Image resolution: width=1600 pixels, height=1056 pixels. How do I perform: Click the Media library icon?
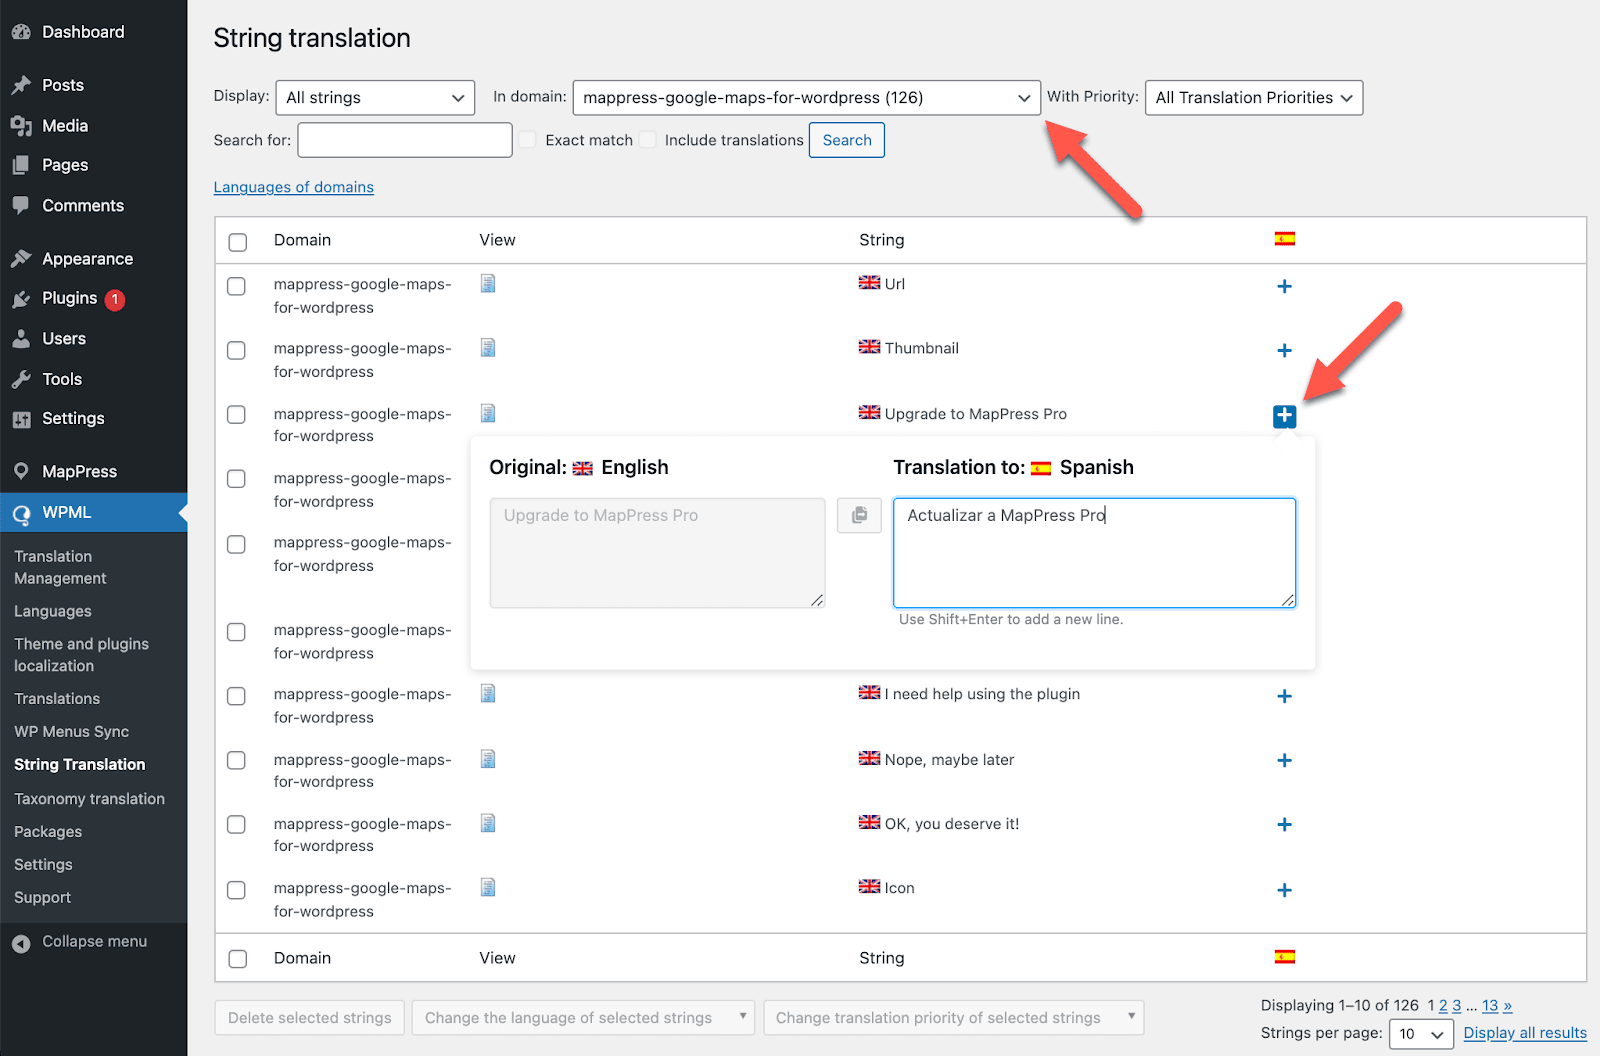point(21,126)
